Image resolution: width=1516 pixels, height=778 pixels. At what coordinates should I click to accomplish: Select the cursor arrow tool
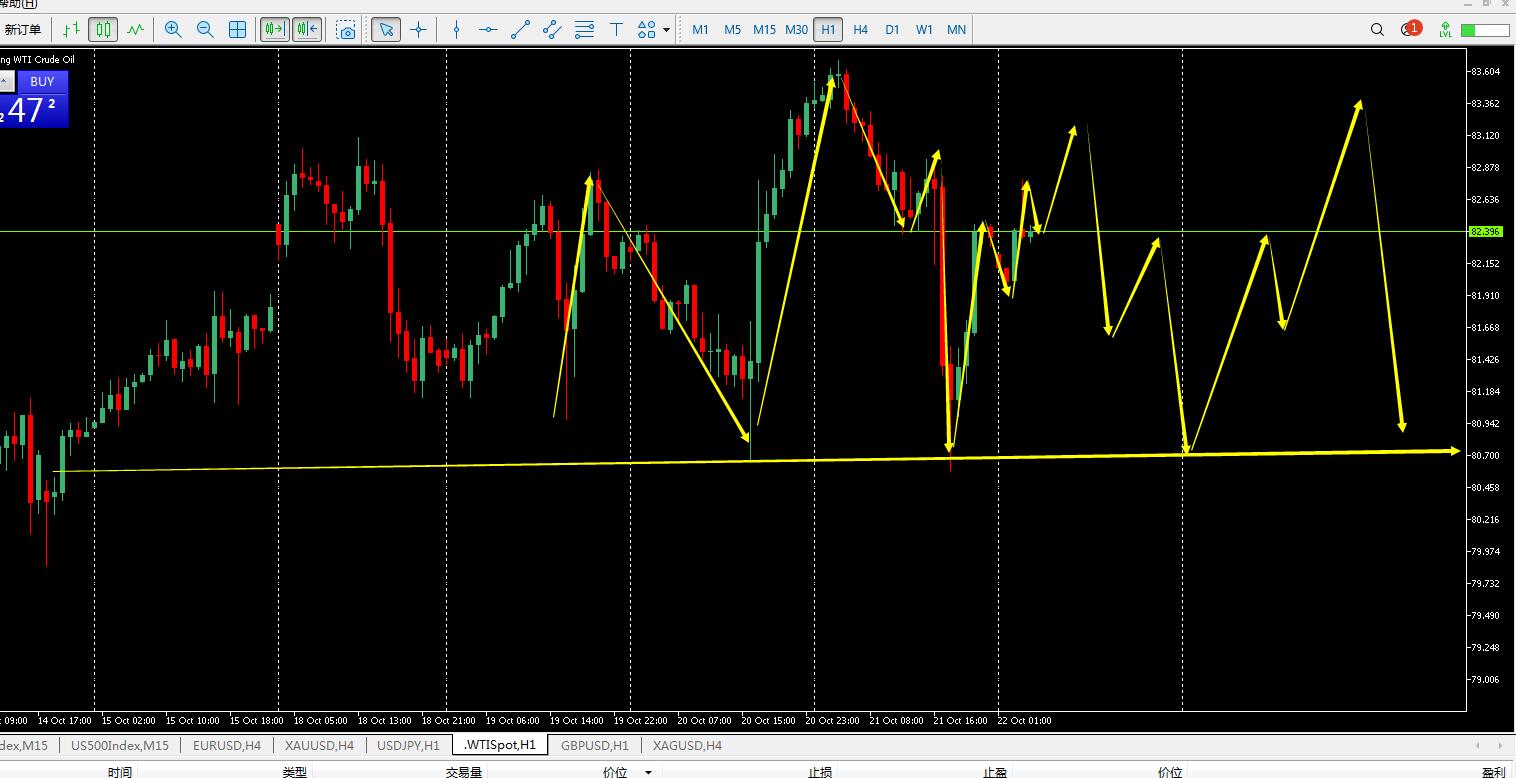(x=386, y=30)
